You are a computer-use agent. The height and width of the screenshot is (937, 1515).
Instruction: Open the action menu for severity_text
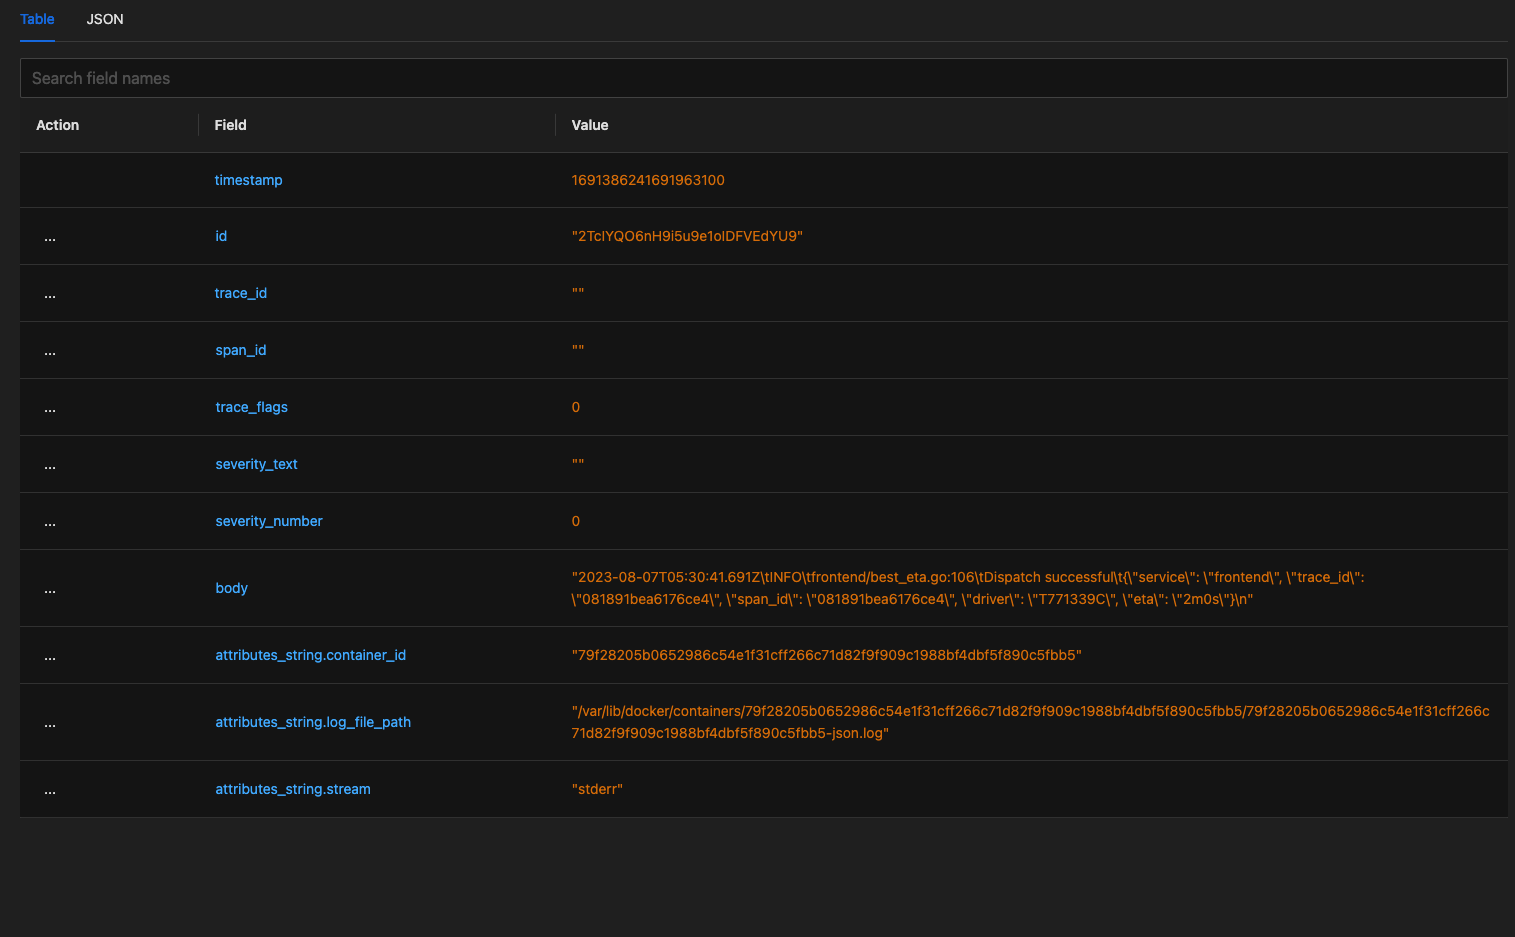pos(50,464)
